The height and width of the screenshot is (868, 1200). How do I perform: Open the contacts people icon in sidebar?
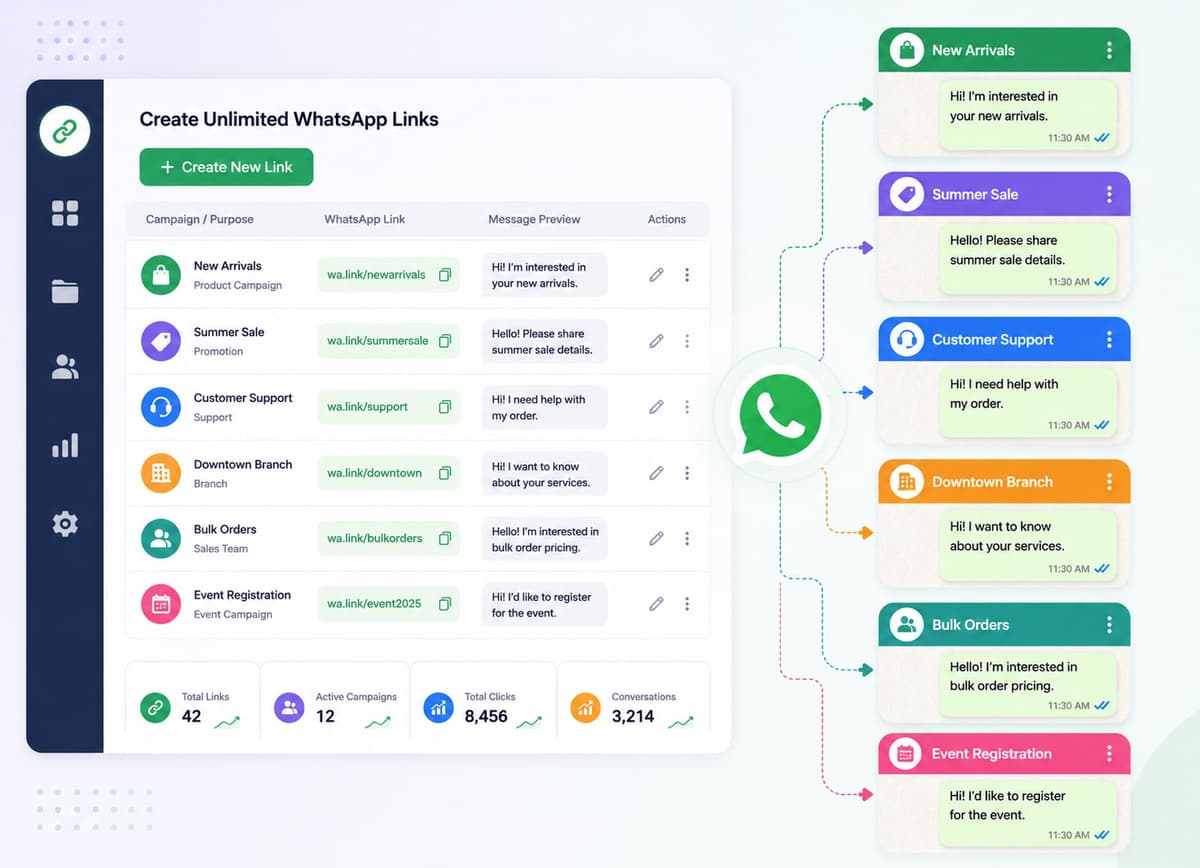click(65, 367)
